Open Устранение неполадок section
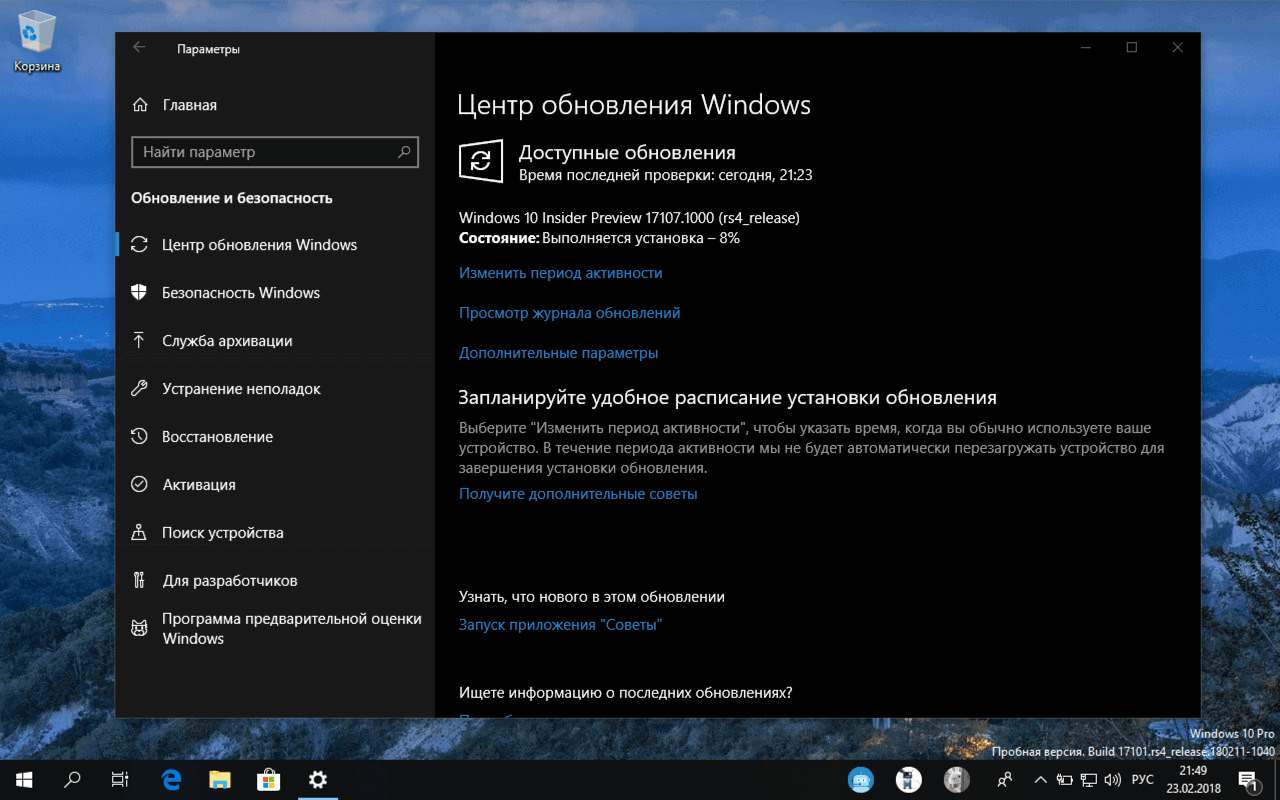 [x=275, y=389]
